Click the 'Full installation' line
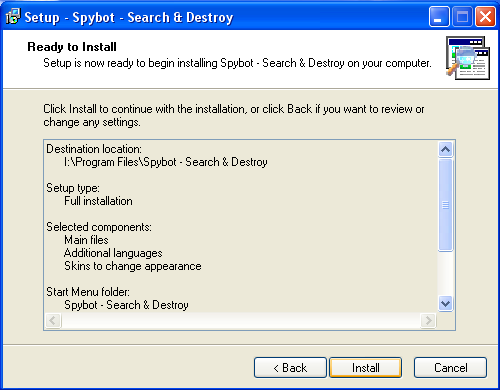The image size is (500, 390). pos(98,201)
